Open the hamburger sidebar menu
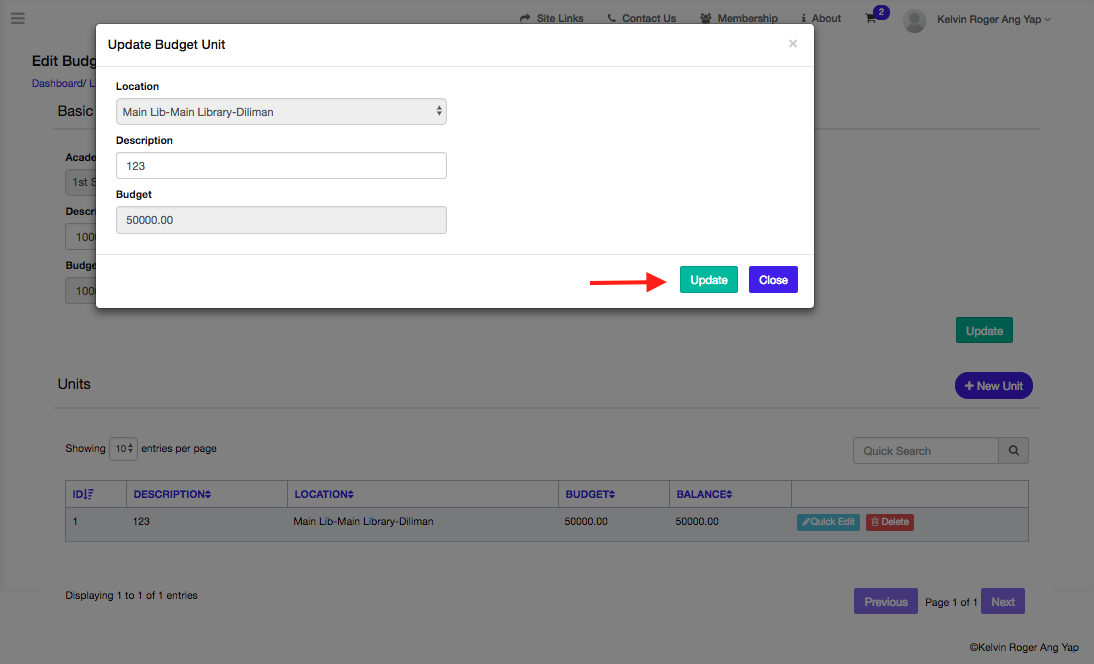 18,18
